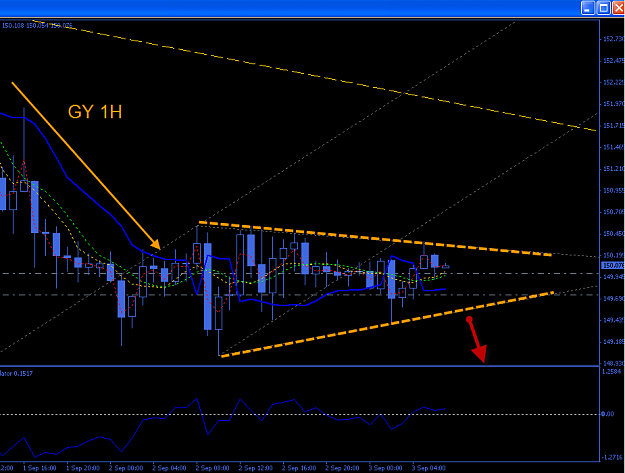Click the 149.185 price axis label
625x473 pixels.
click(613, 342)
